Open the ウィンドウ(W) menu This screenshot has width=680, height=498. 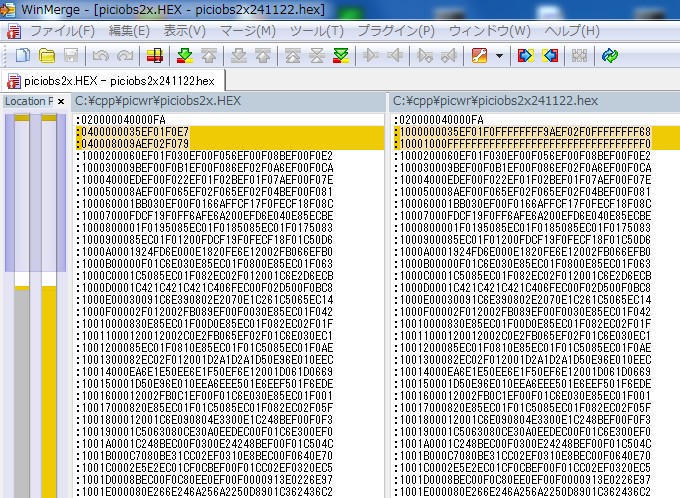point(490,31)
